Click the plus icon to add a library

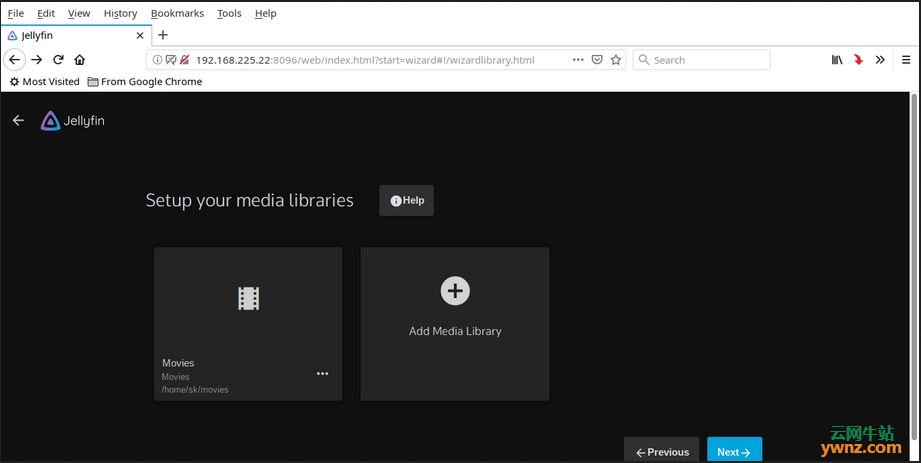[455, 291]
